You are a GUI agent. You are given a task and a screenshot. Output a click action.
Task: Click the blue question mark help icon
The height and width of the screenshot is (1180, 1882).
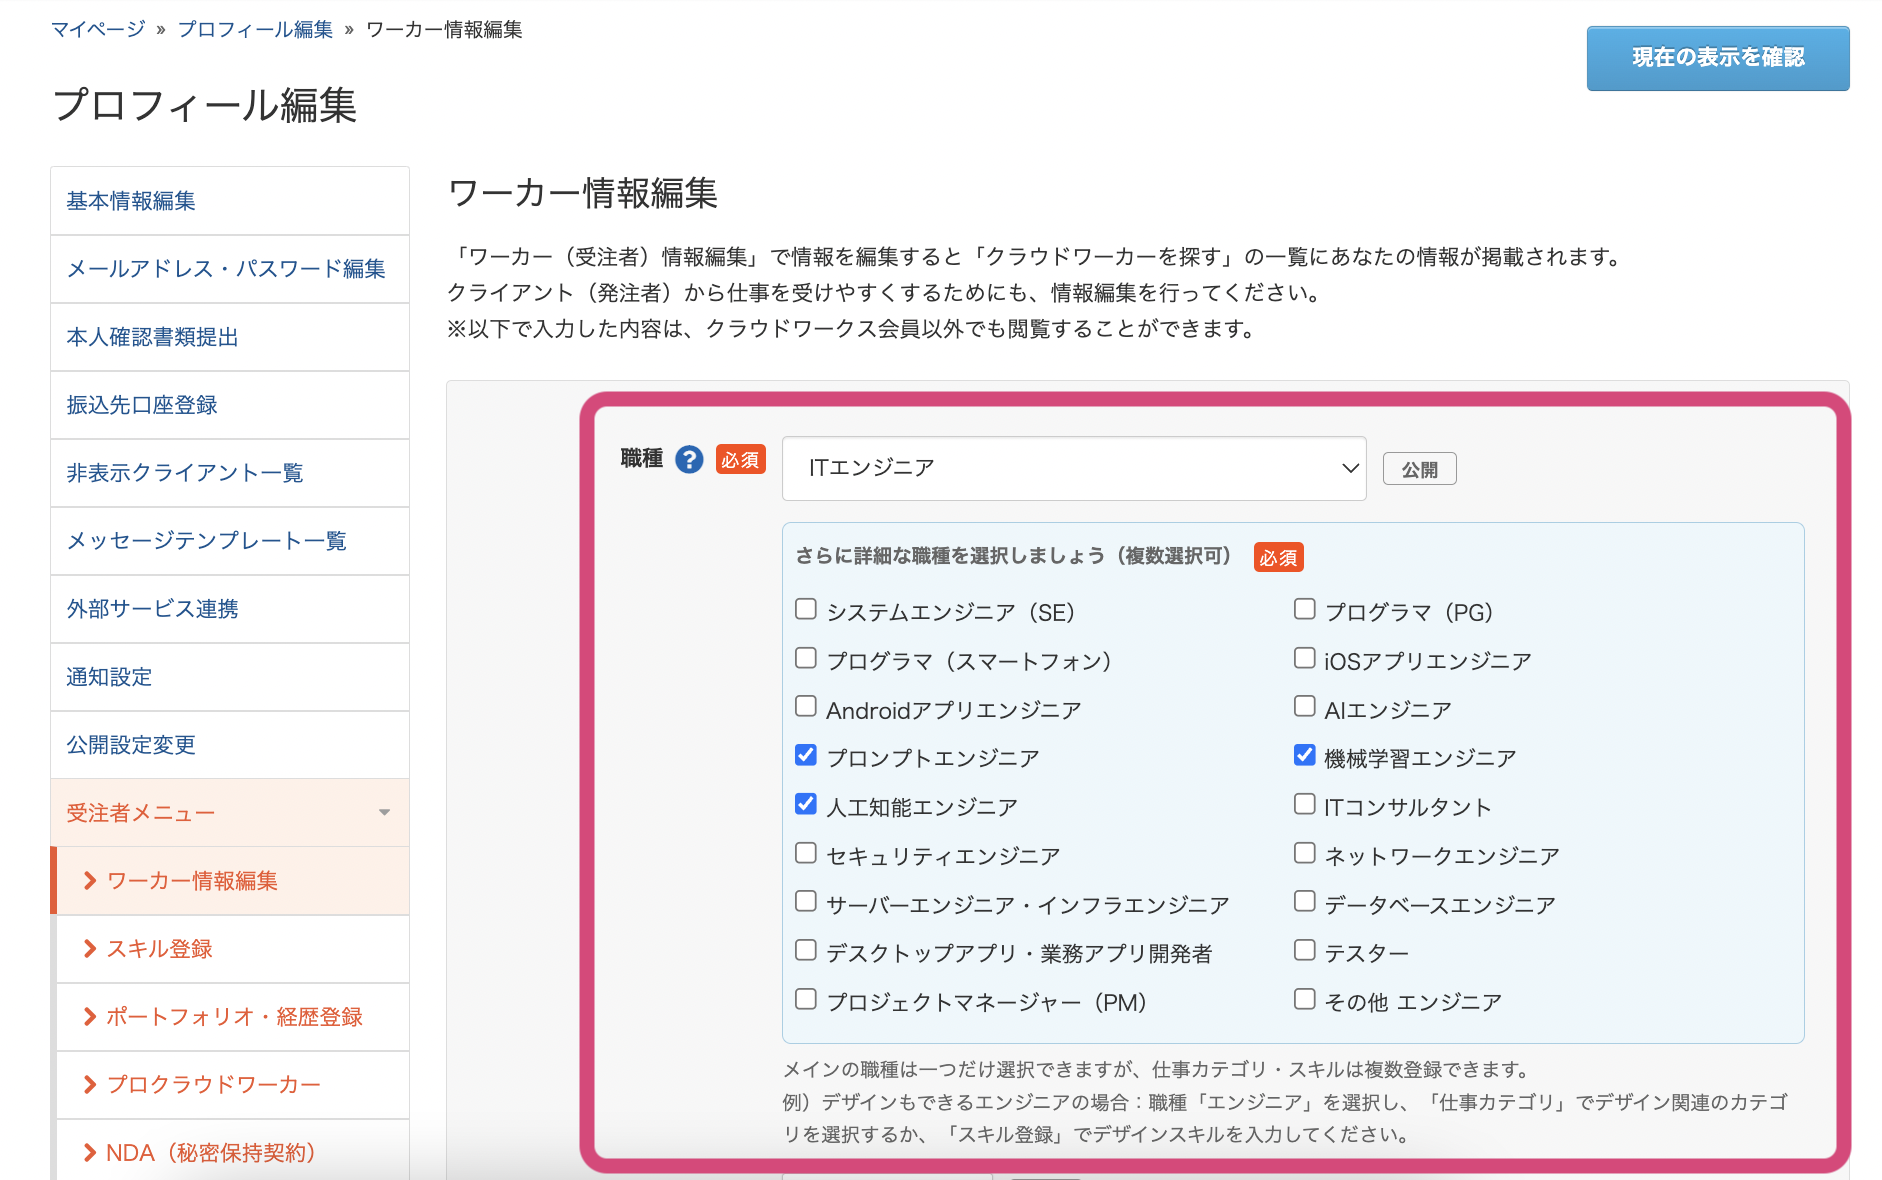[x=689, y=459]
